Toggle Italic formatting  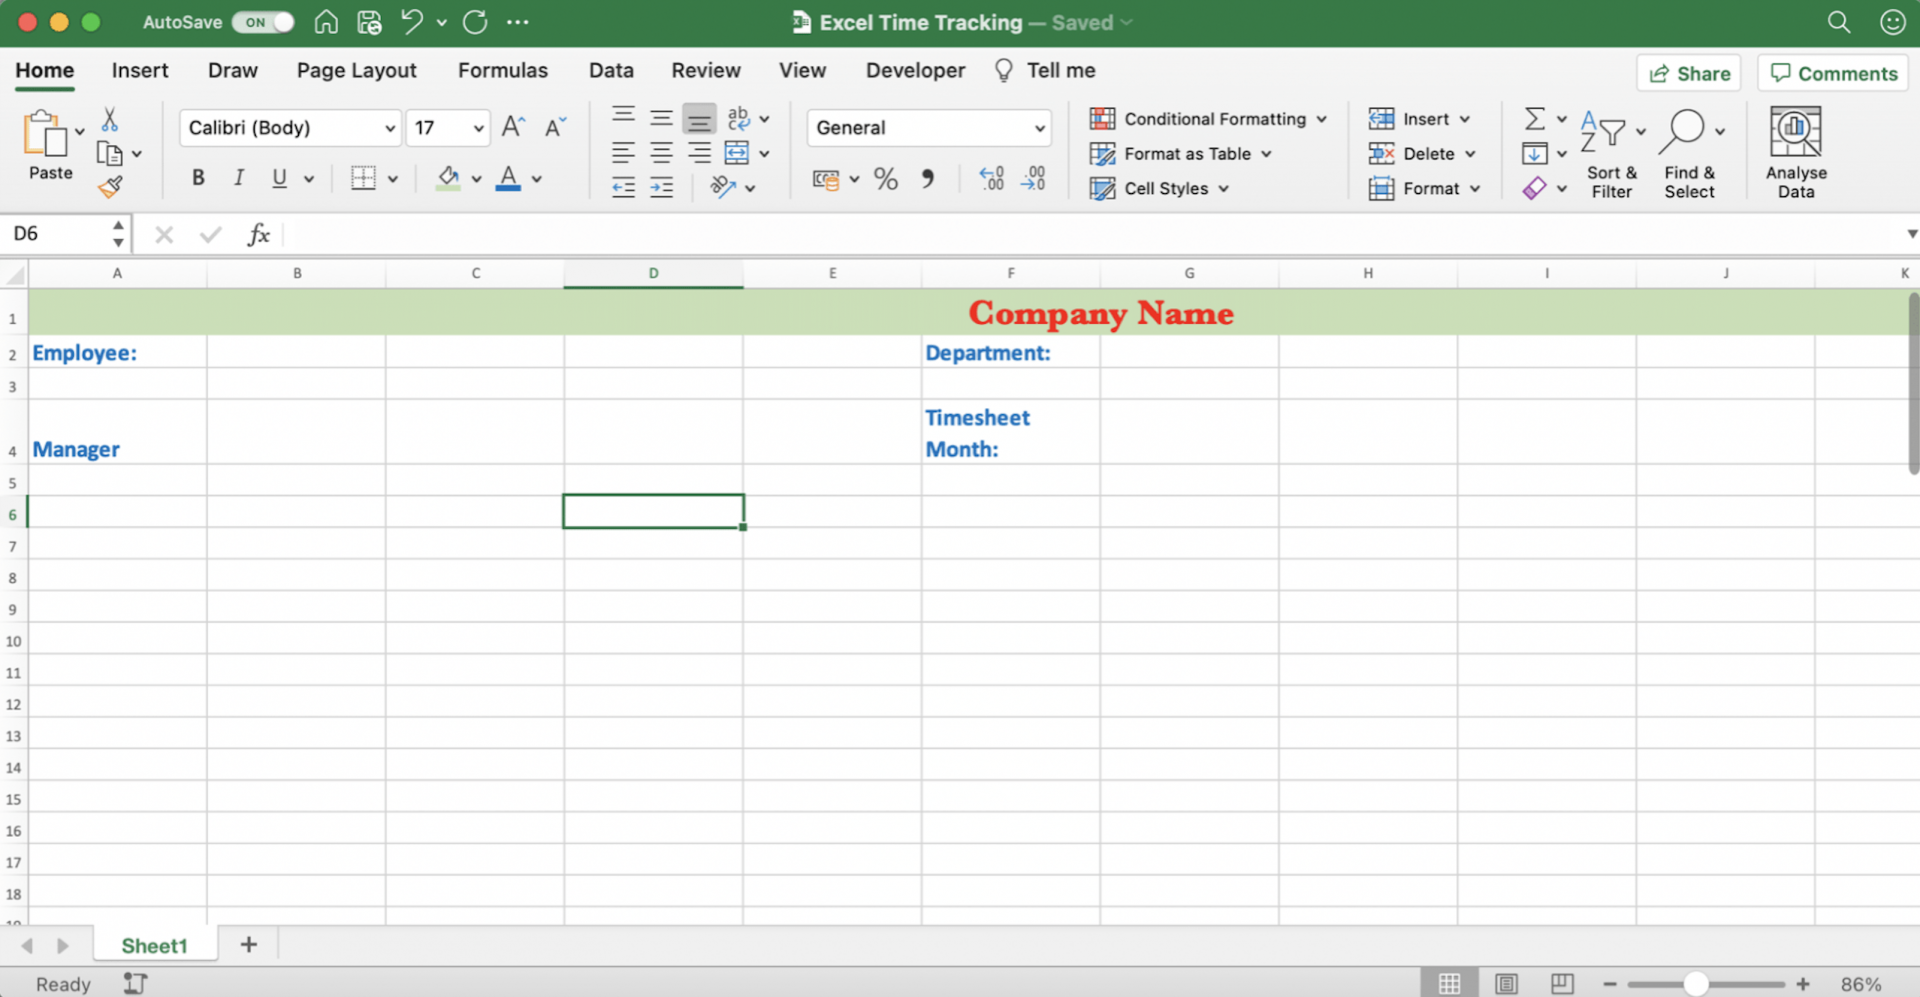pyautogui.click(x=238, y=178)
